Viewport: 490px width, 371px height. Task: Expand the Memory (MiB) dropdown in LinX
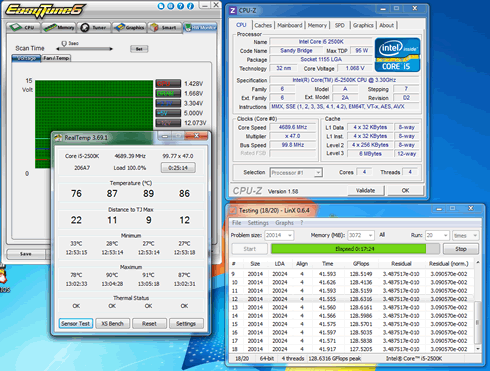(370, 235)
